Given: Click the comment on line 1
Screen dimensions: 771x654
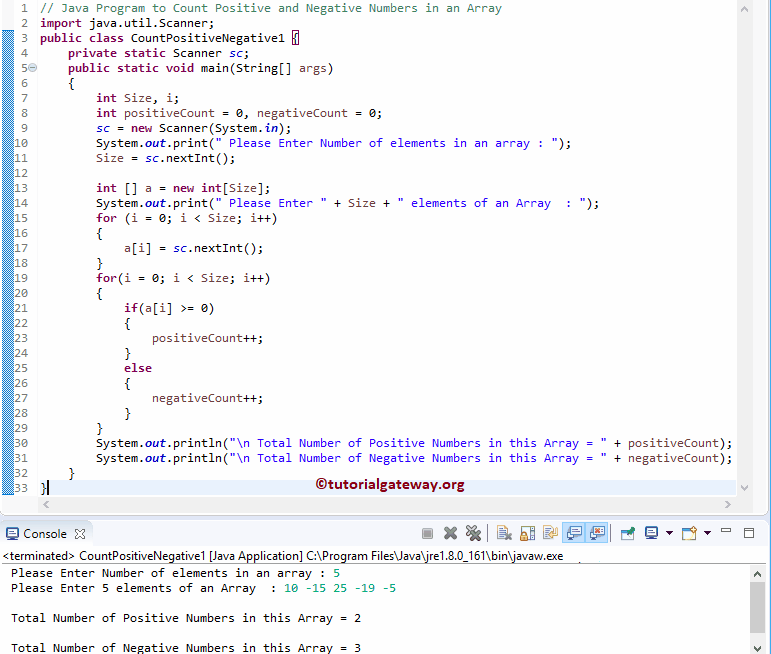Looking at the screenshot, I should [x=271, y=8].
